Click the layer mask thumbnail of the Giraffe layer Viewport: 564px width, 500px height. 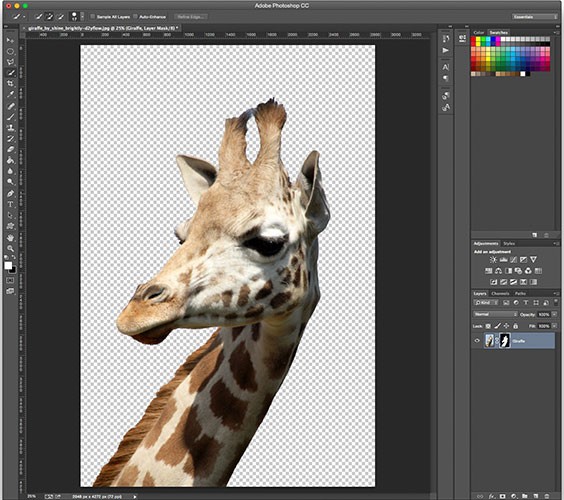tap(505, 341)
